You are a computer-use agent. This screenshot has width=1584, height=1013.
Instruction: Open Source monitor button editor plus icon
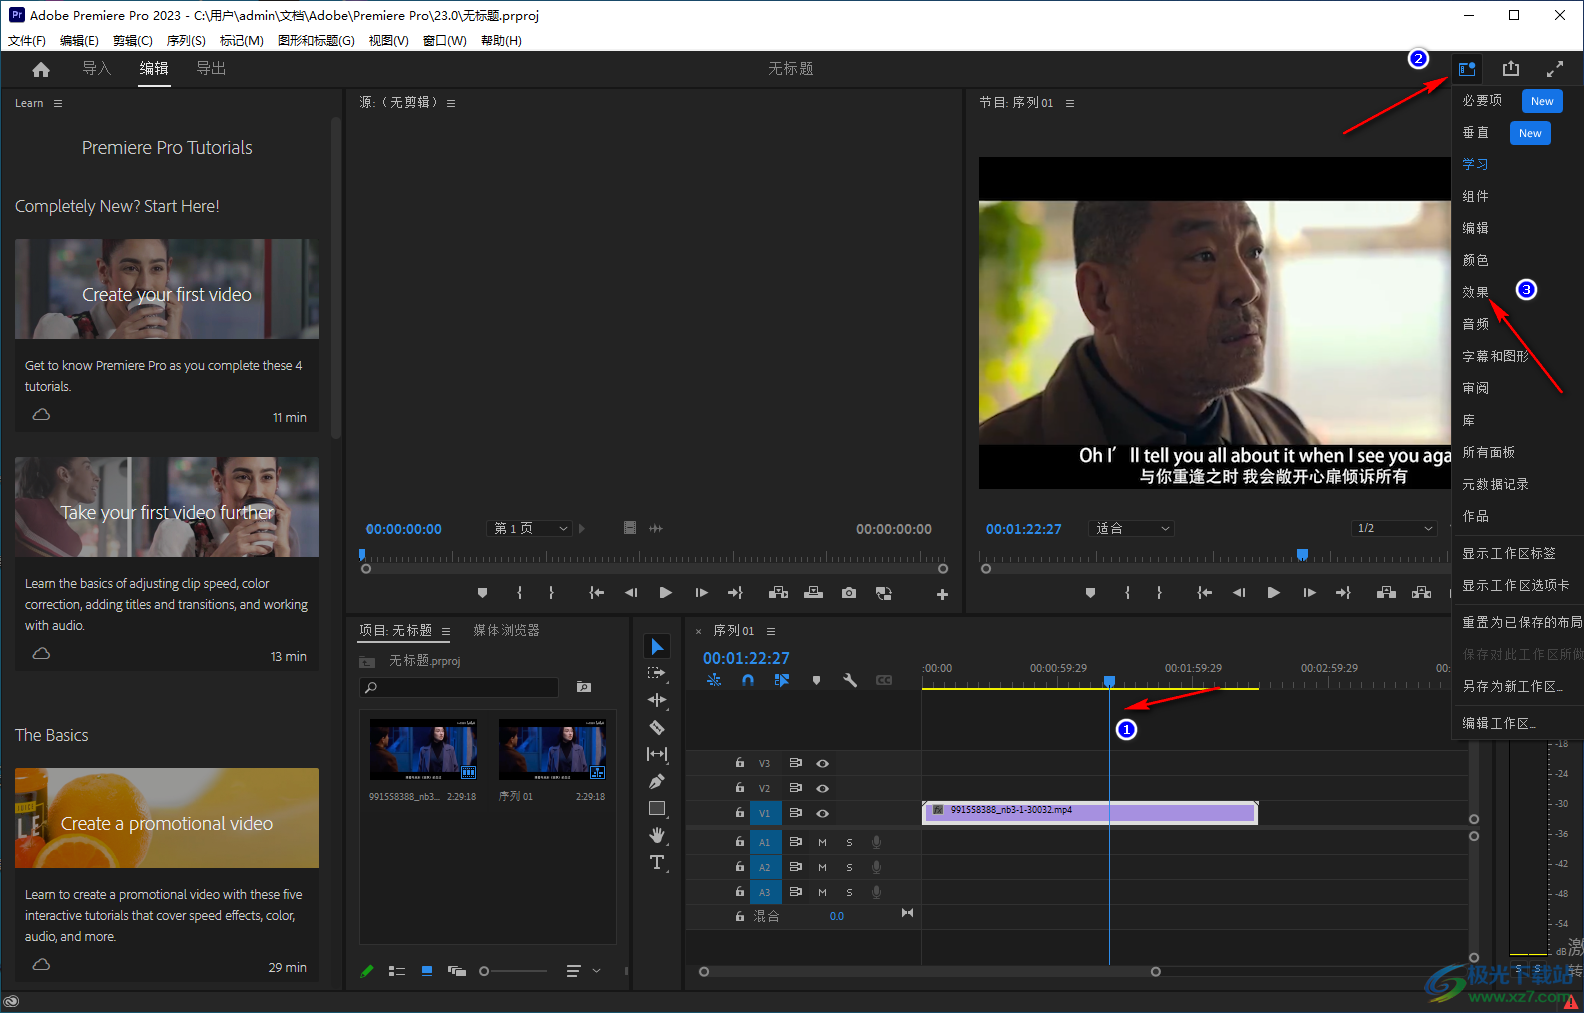(942, 594)
